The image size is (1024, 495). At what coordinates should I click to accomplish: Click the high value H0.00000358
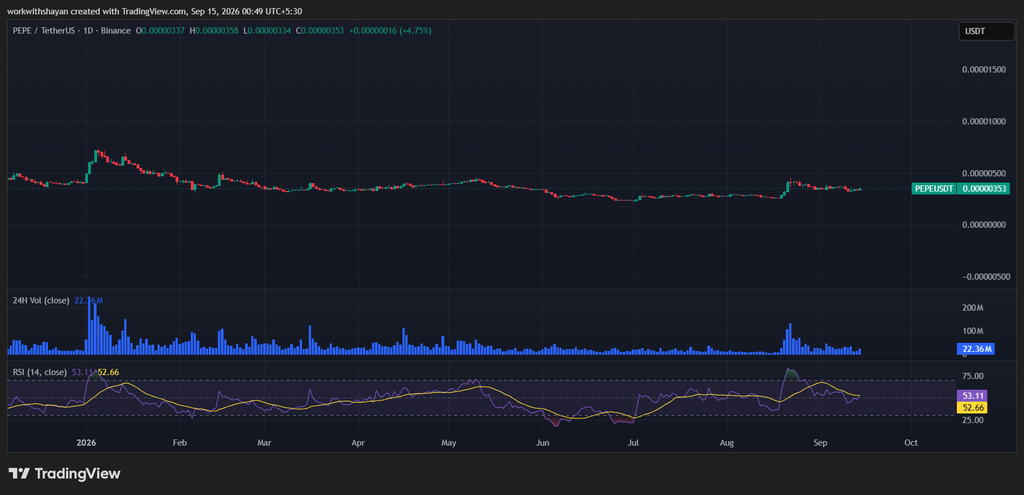tap(215, 31)
